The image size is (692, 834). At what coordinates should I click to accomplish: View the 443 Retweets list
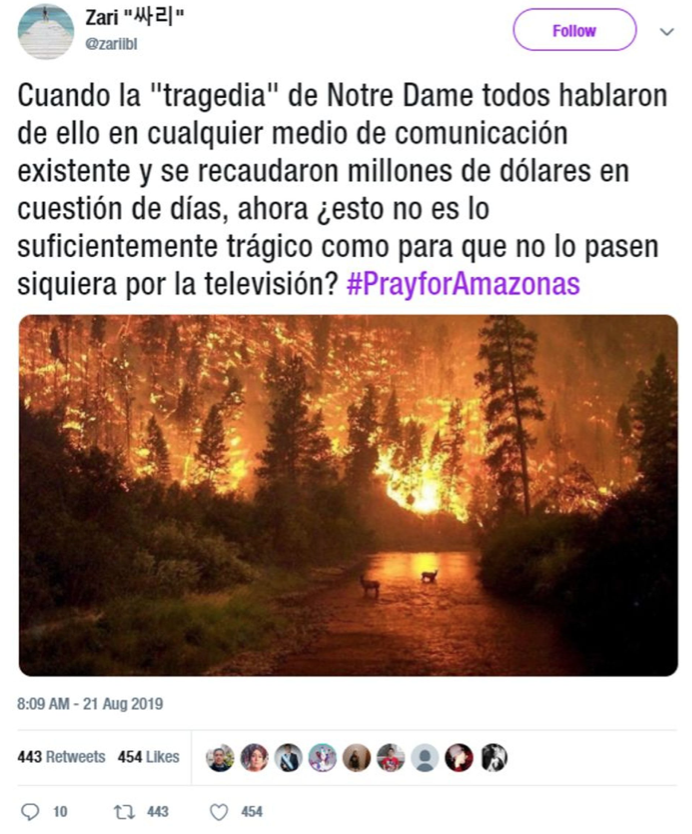(61, 756)
